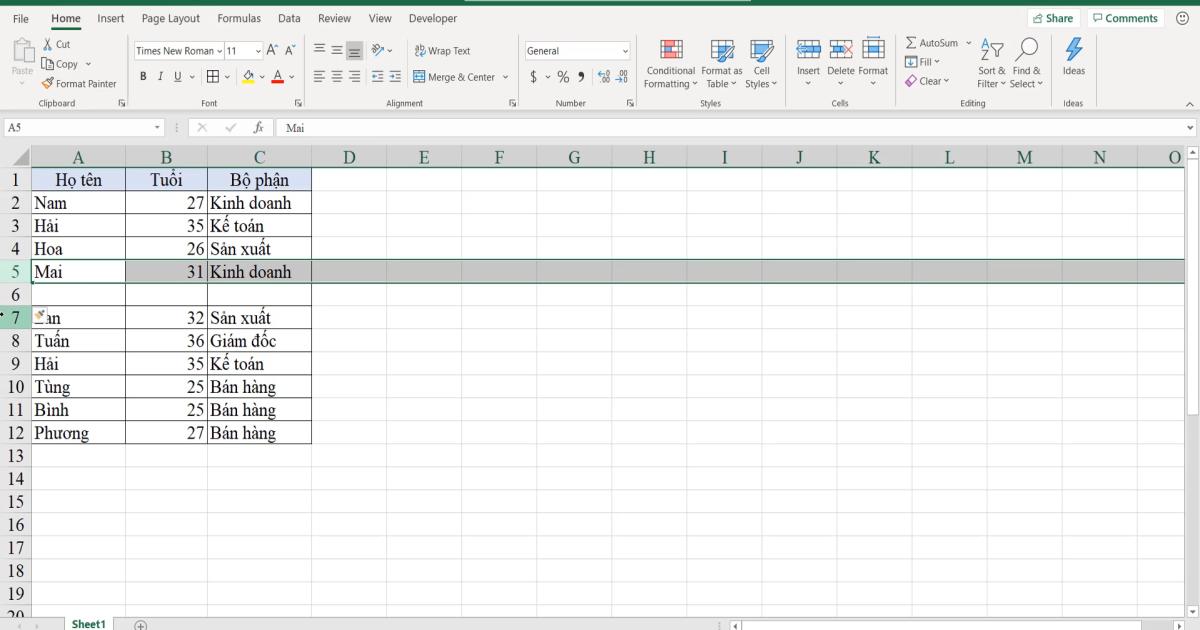The image size is (1200, 630).
Task: Open the Developer tab
Action: tap(432, 18)
